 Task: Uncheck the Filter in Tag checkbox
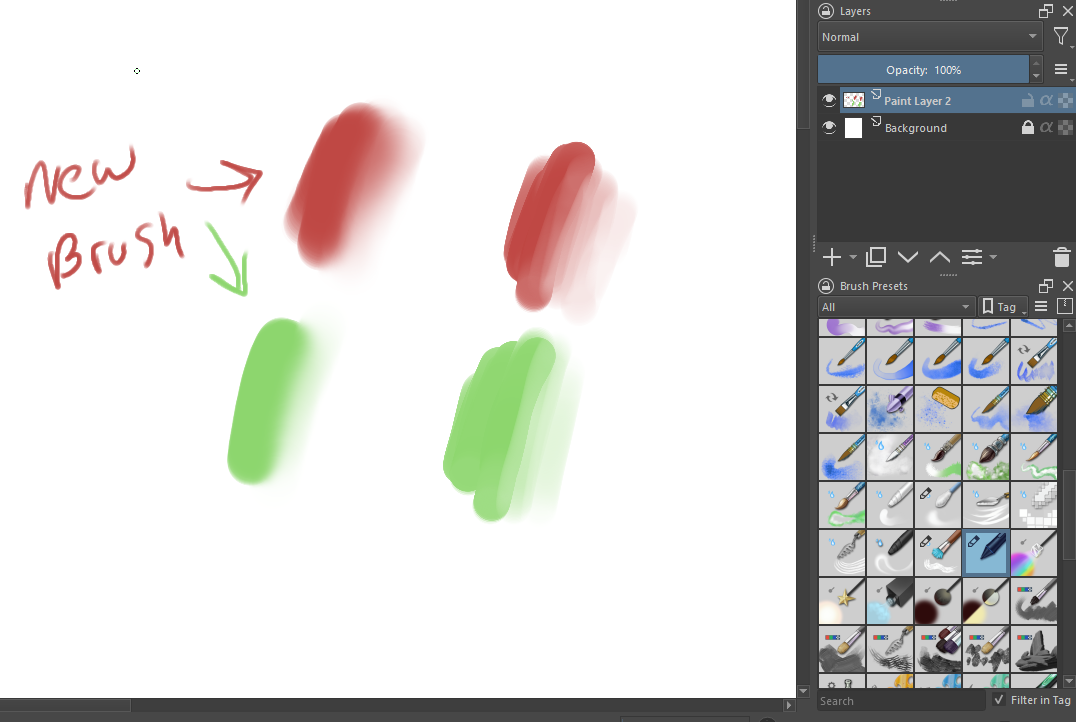pos(999,699)
